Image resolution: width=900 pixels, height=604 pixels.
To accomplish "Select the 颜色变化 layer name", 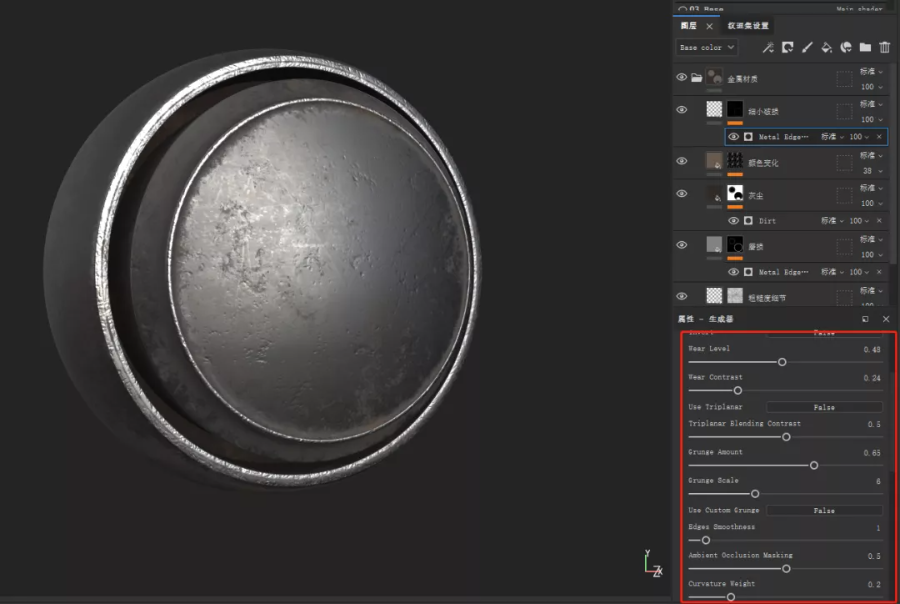I will click(763, 163).
